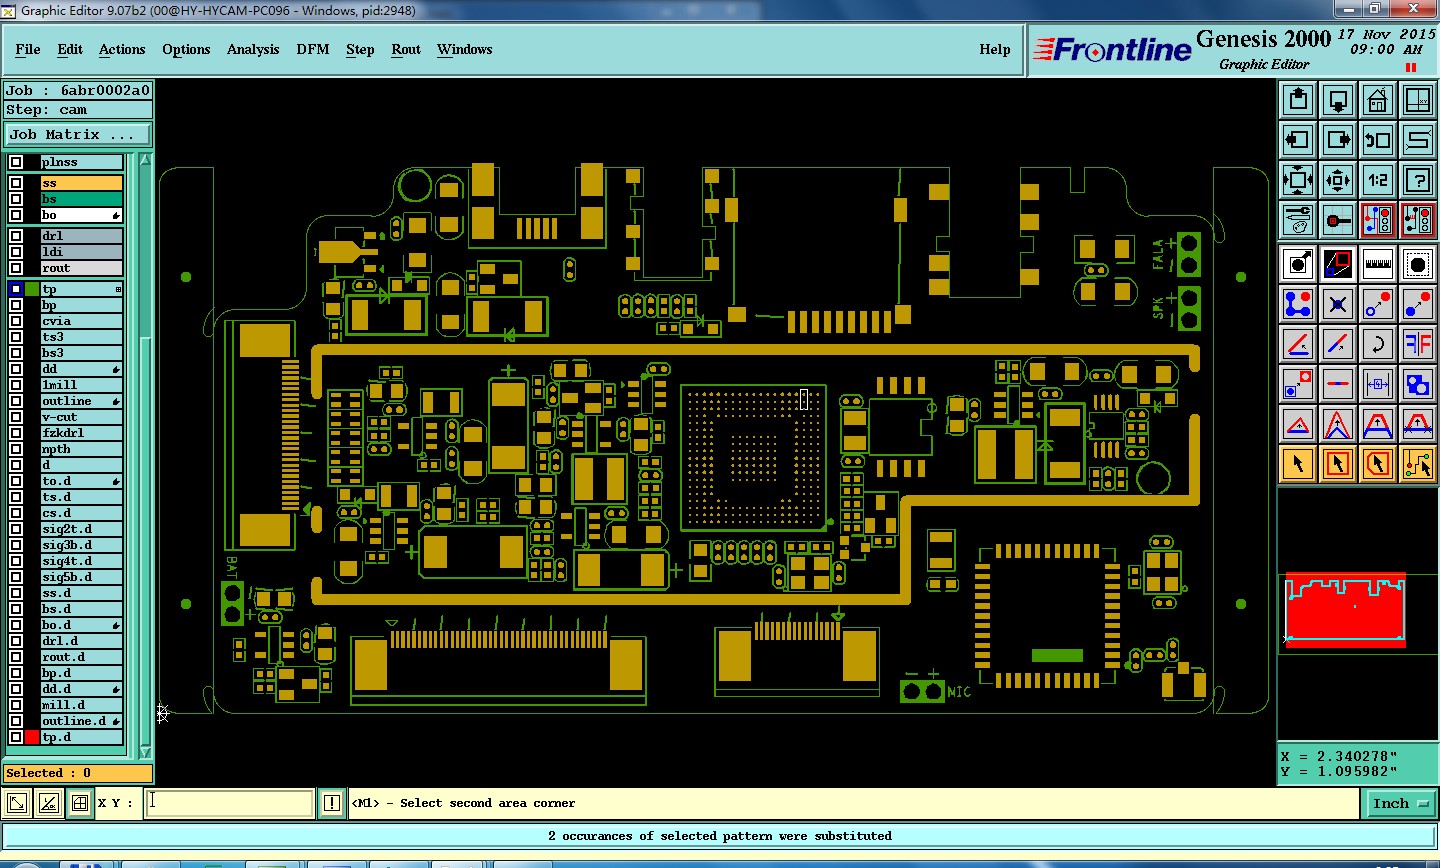Image resolution: width=1440 pixels, height=868 pixels.
Task: Open the Inch units dropdown
Action: tap(1400, 803)
